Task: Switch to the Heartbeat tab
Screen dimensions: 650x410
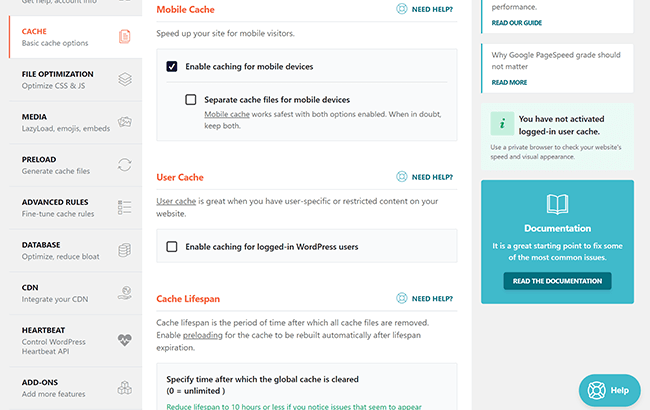Action: point(75,340)
